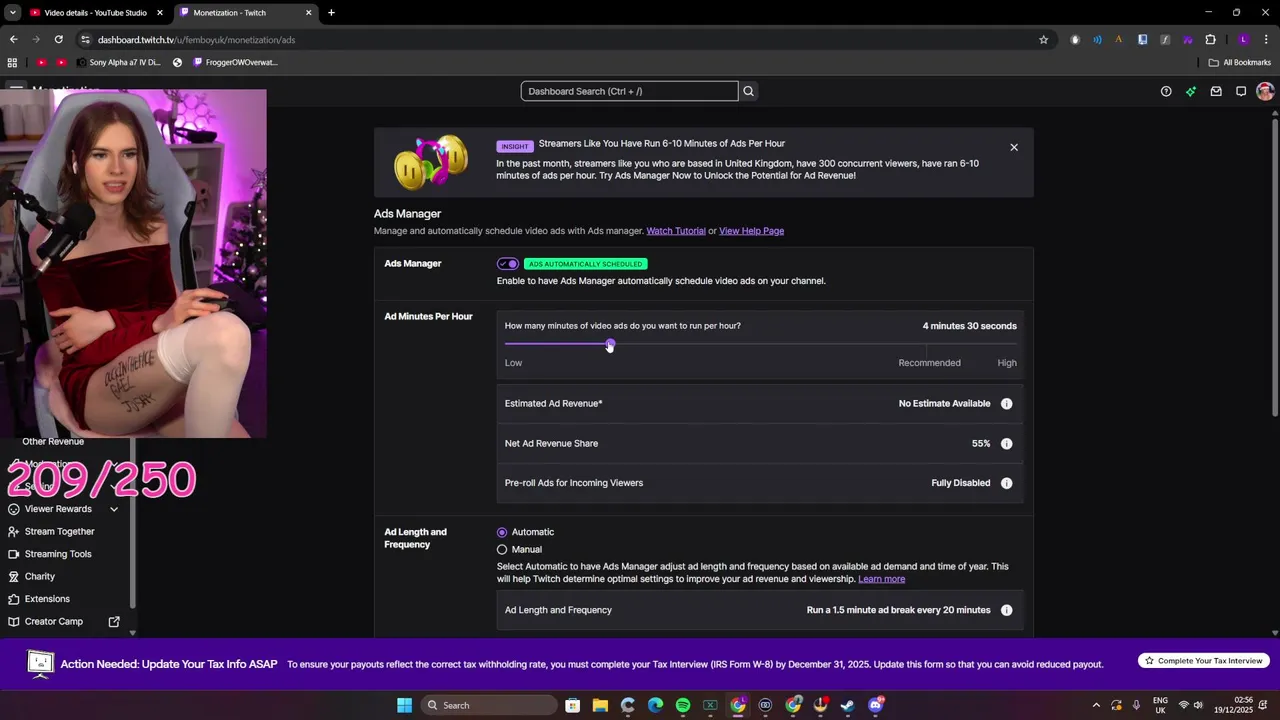The width and height of the screenshot is (1280, 720).
Task: Open the ENG UK language indicator
Action: (1160, 705)
